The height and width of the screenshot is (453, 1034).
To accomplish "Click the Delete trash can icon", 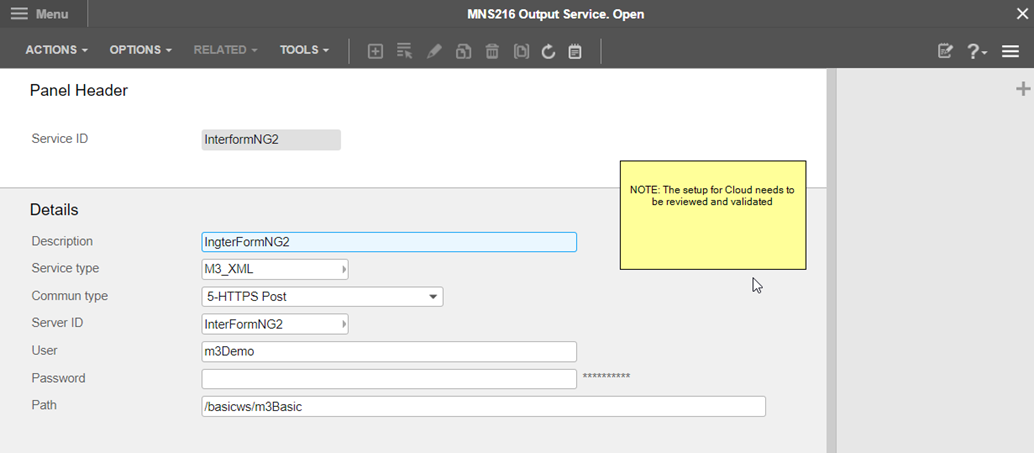I will tap(492, 51).
